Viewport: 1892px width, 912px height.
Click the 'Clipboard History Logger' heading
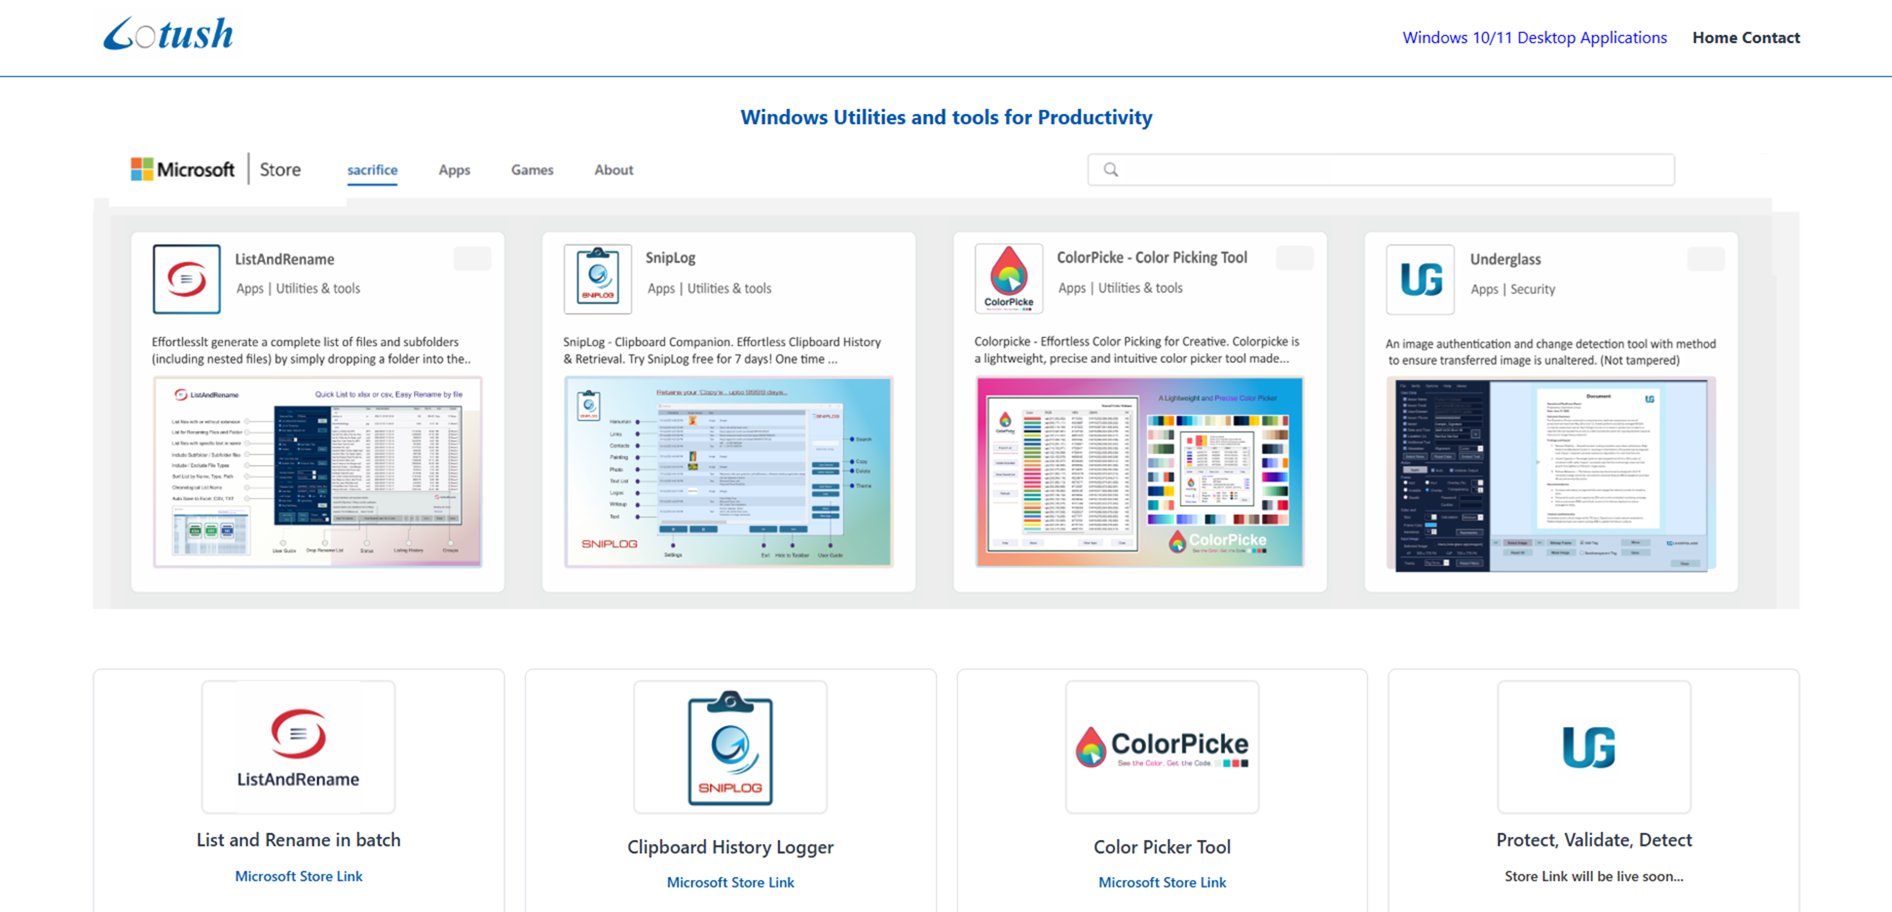[x=730, y=847]
